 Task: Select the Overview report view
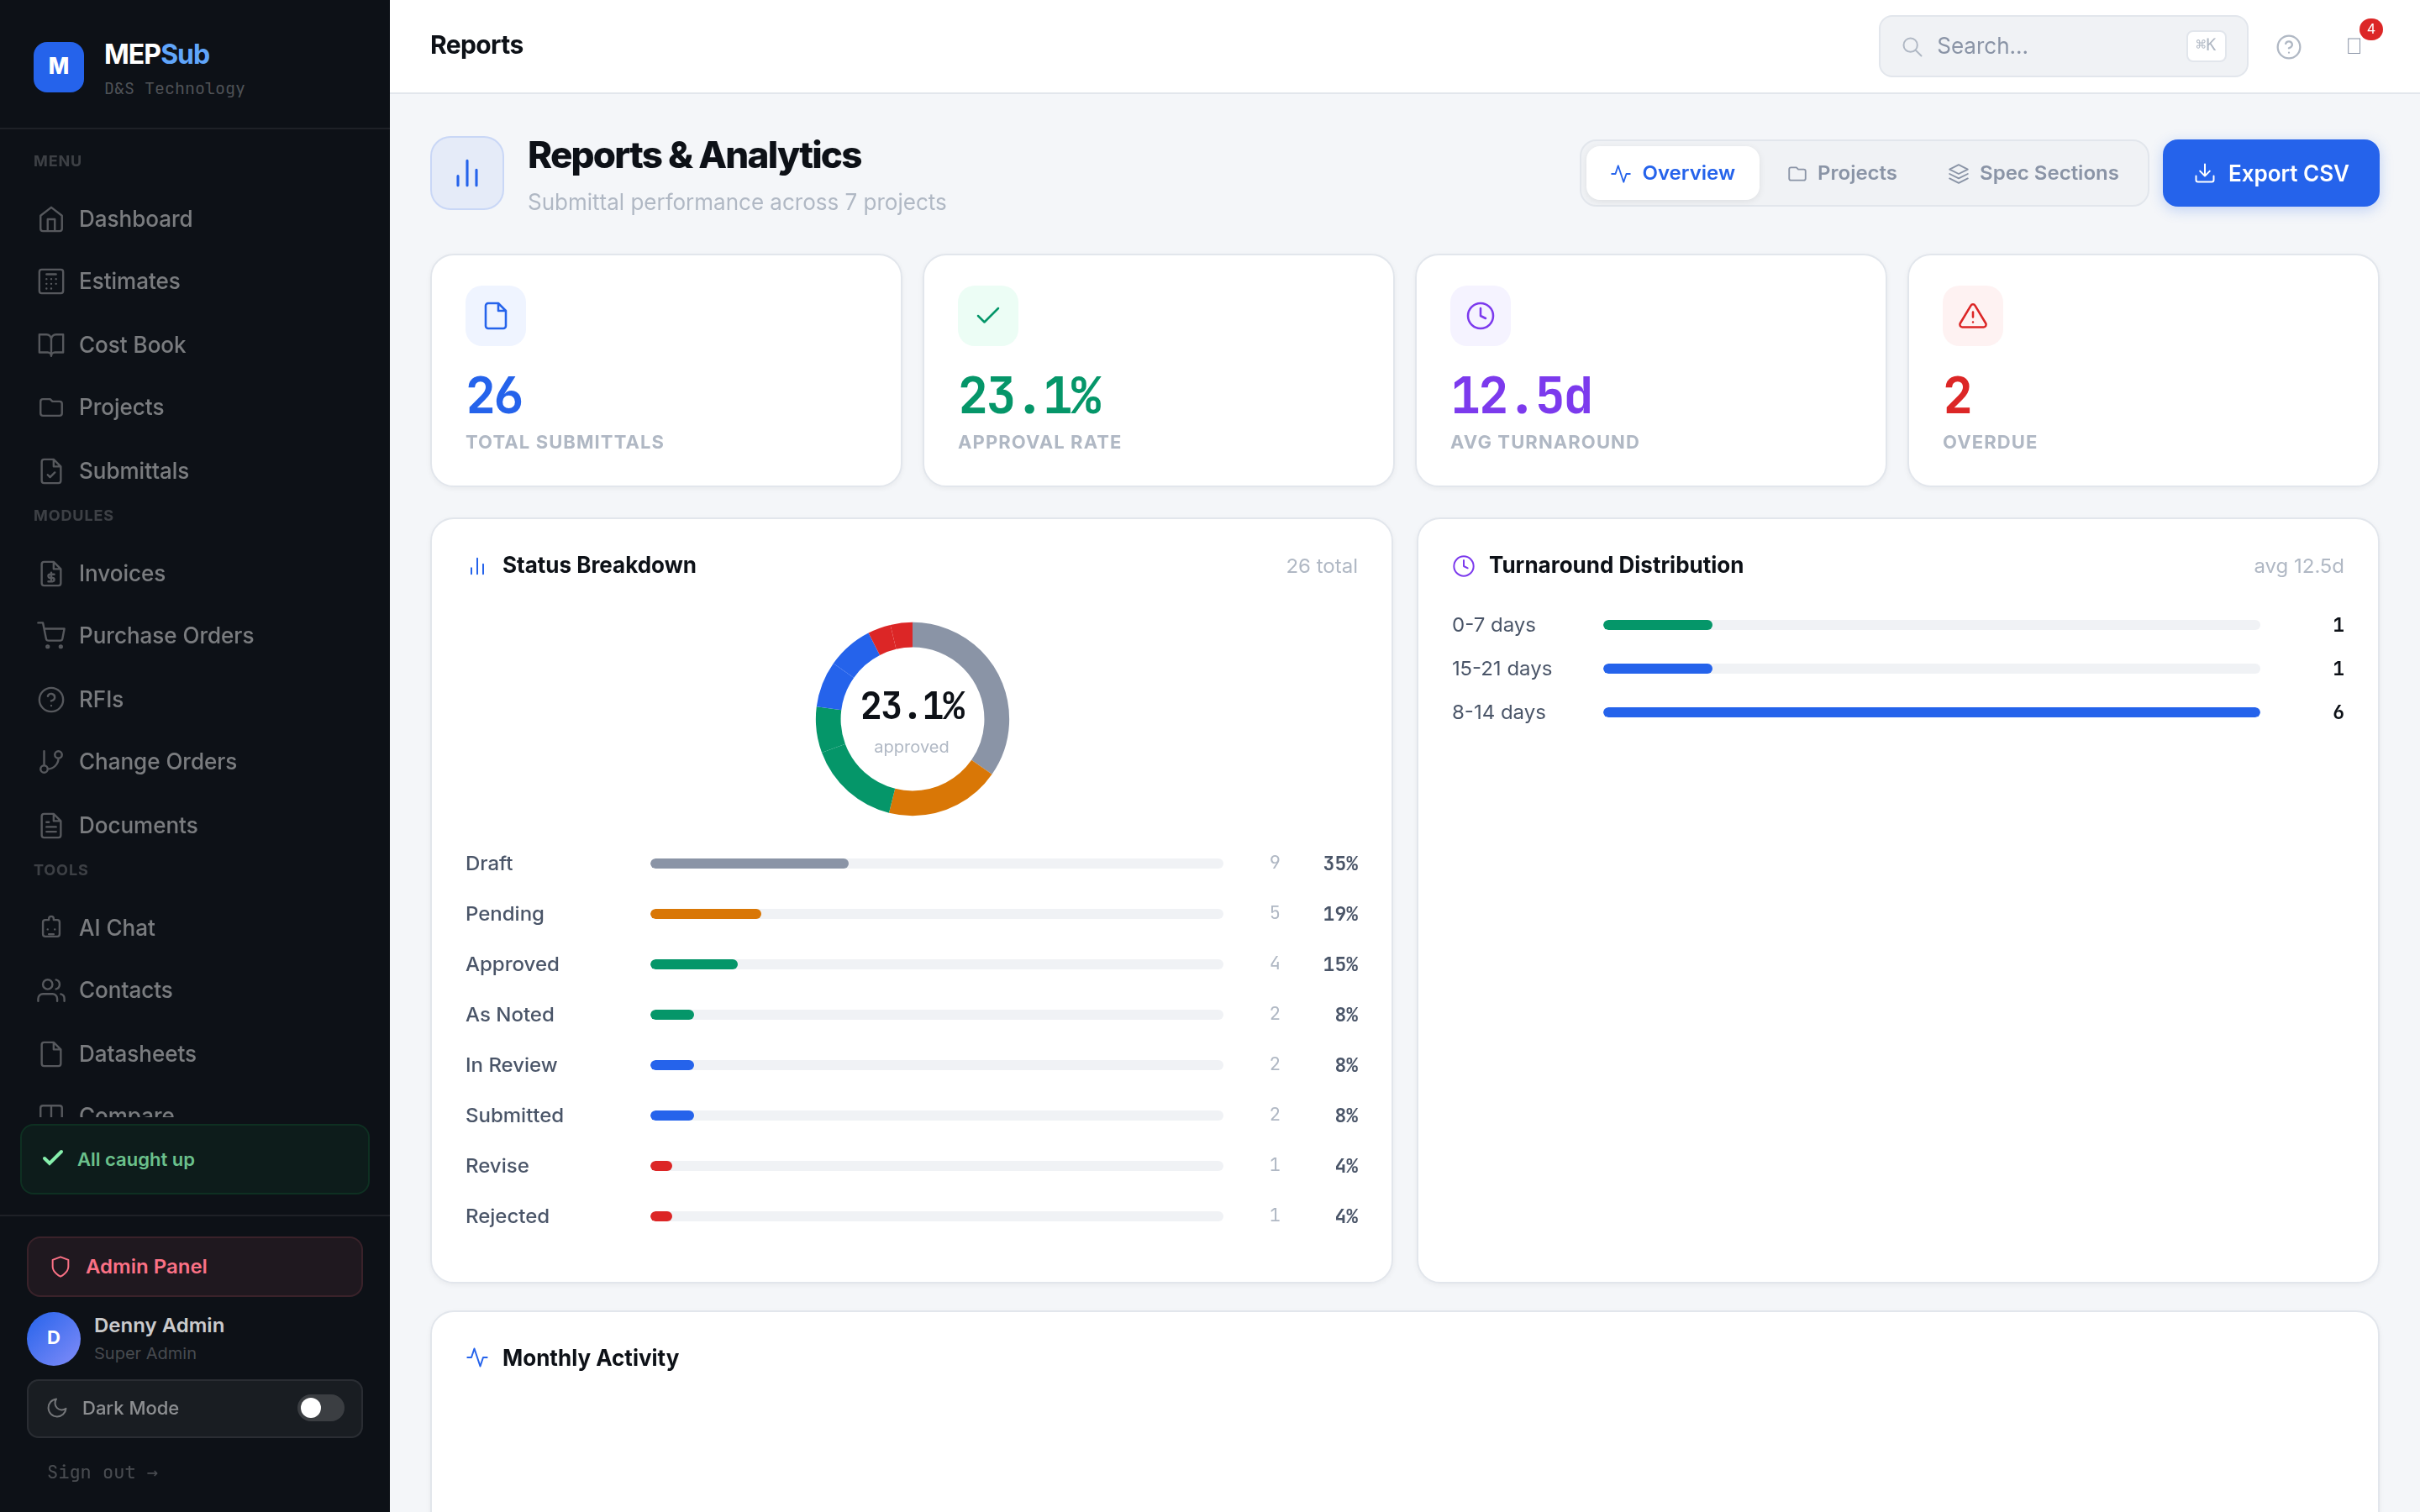coord(1671,172)
